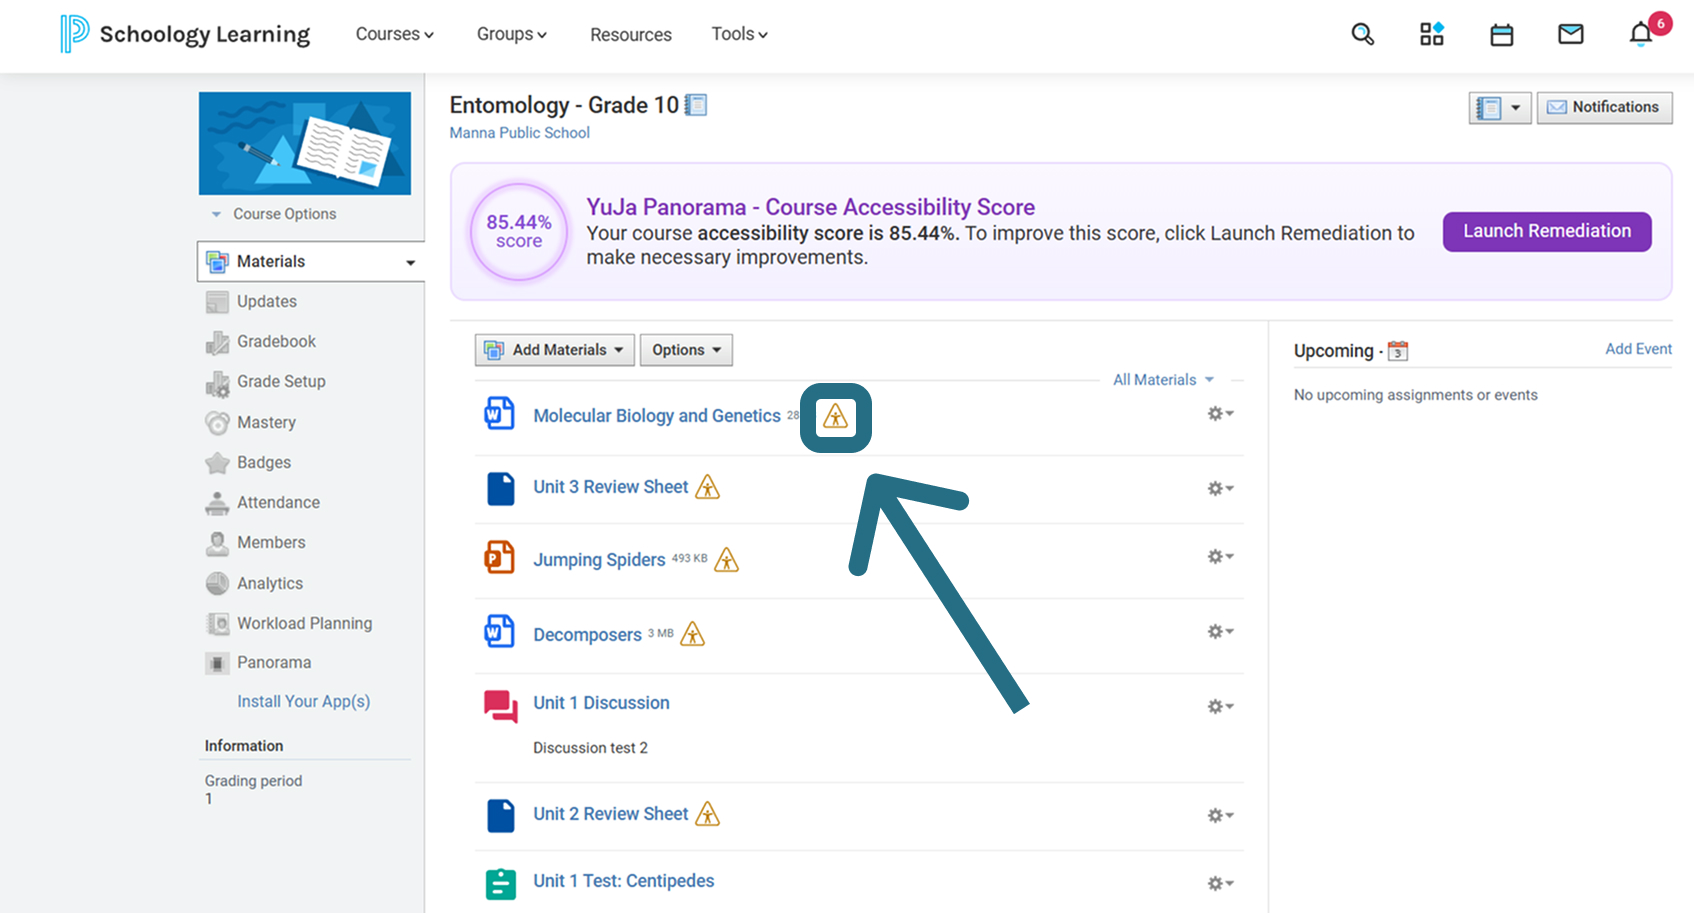Open the Tools dropdown menu

tap(740, 34)
